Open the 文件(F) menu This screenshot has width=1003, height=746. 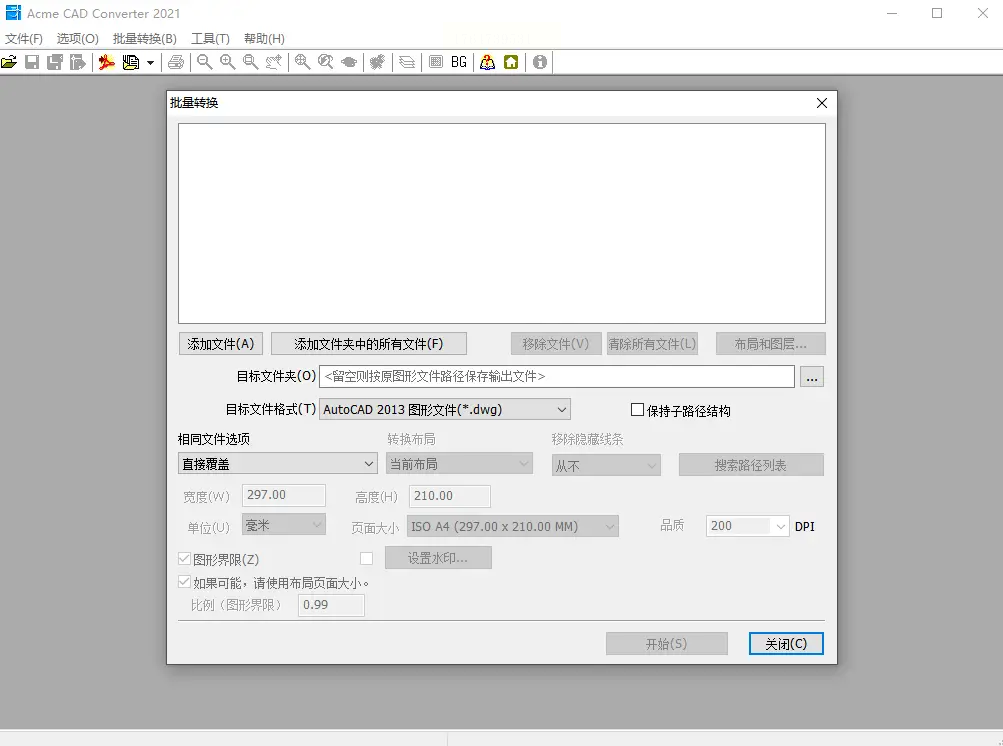pyautogui.click(x=24, y=38)
